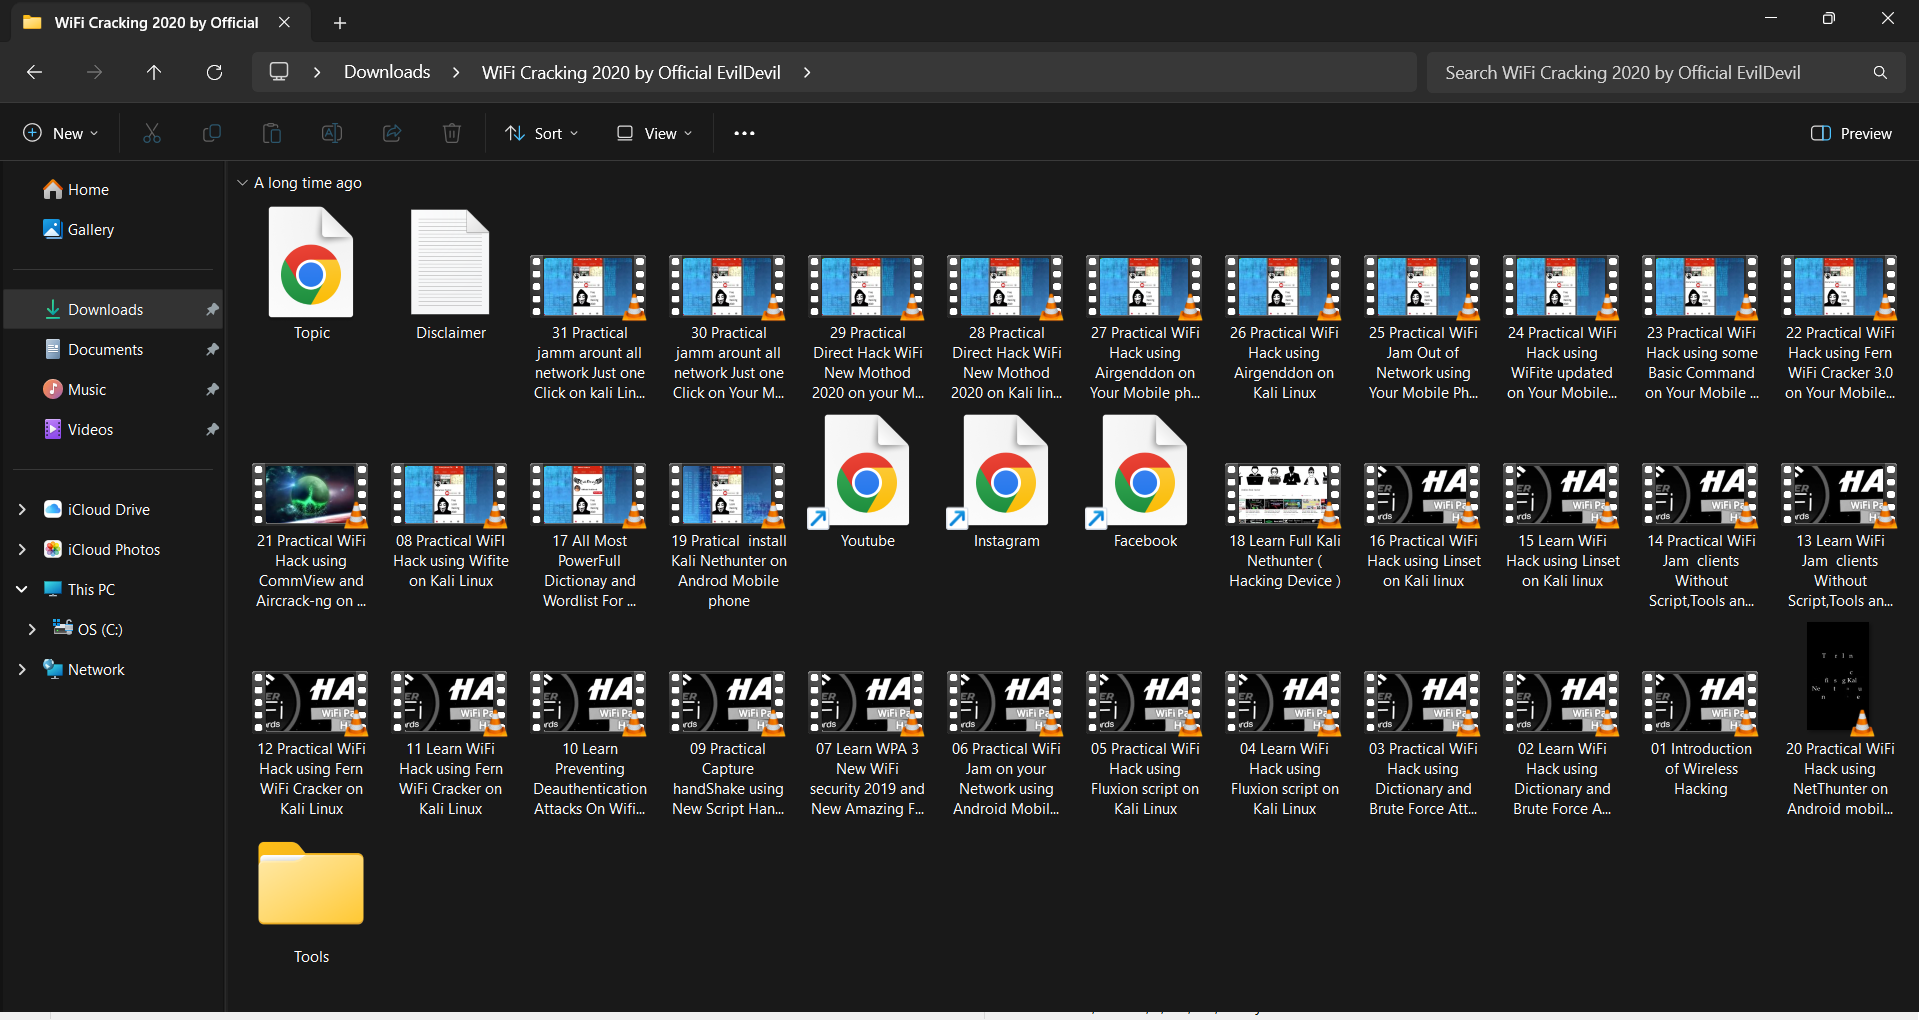Open the View dropdown menu
The width and height of the screenshot is (1919, 1020).
(x=654, y=133)
